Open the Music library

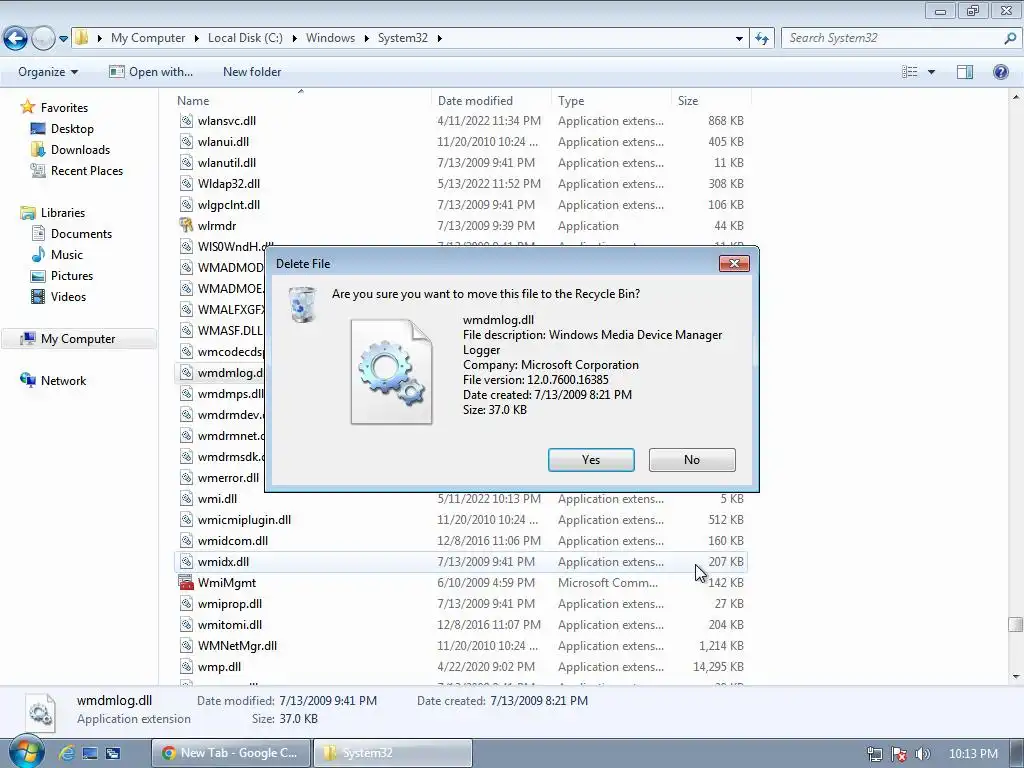[x=67, y=255]
